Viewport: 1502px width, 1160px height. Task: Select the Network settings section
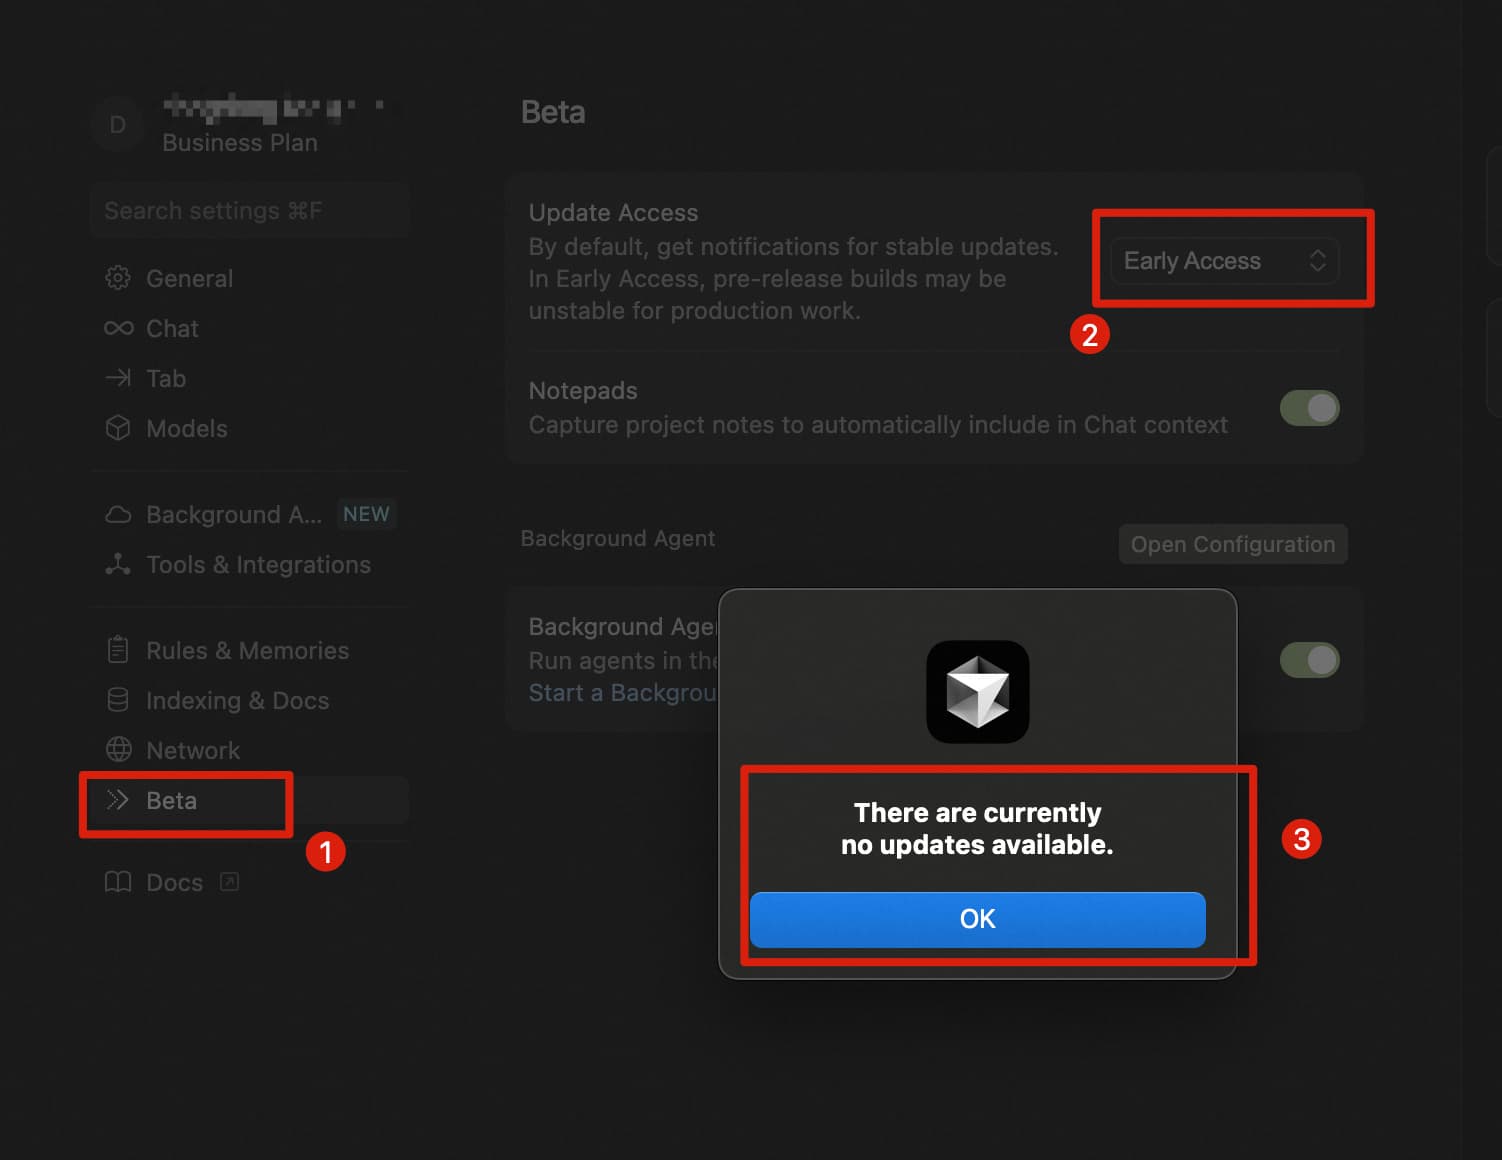[250, 750]
